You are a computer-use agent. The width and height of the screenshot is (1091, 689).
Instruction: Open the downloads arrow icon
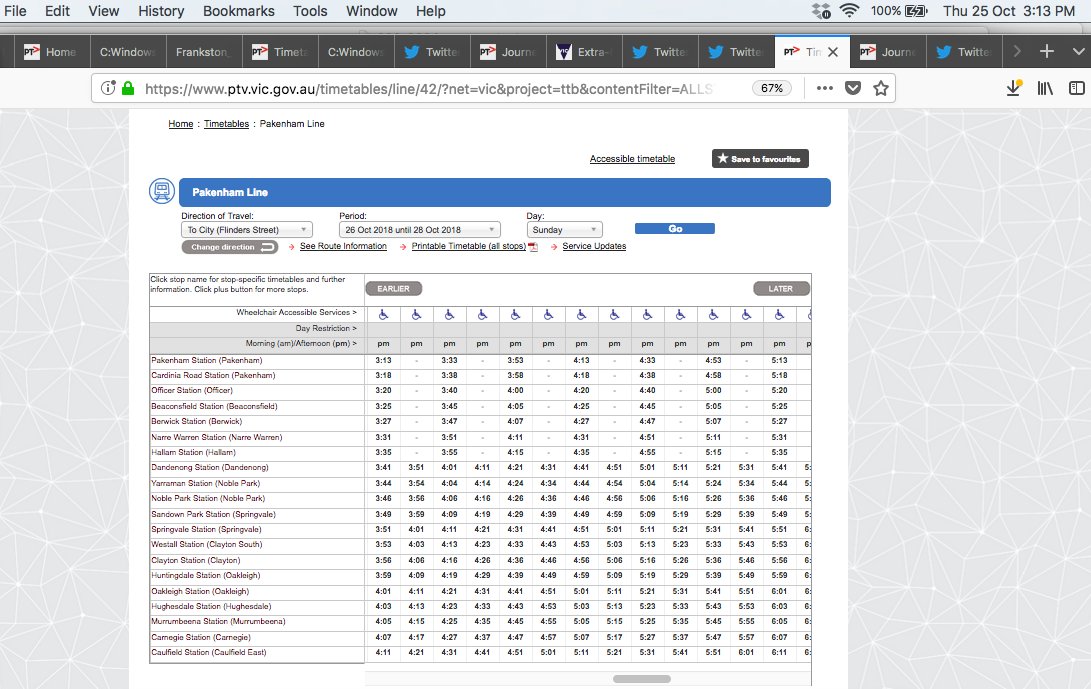1014,88
